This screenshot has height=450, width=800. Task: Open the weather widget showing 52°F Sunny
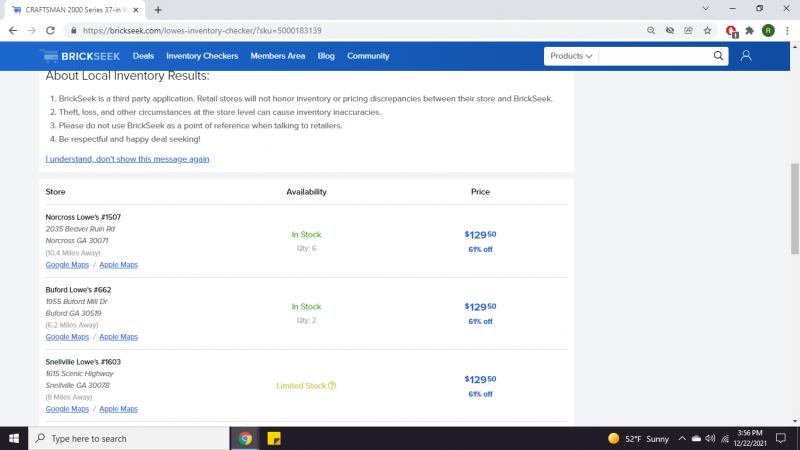[x=638, y=439]
